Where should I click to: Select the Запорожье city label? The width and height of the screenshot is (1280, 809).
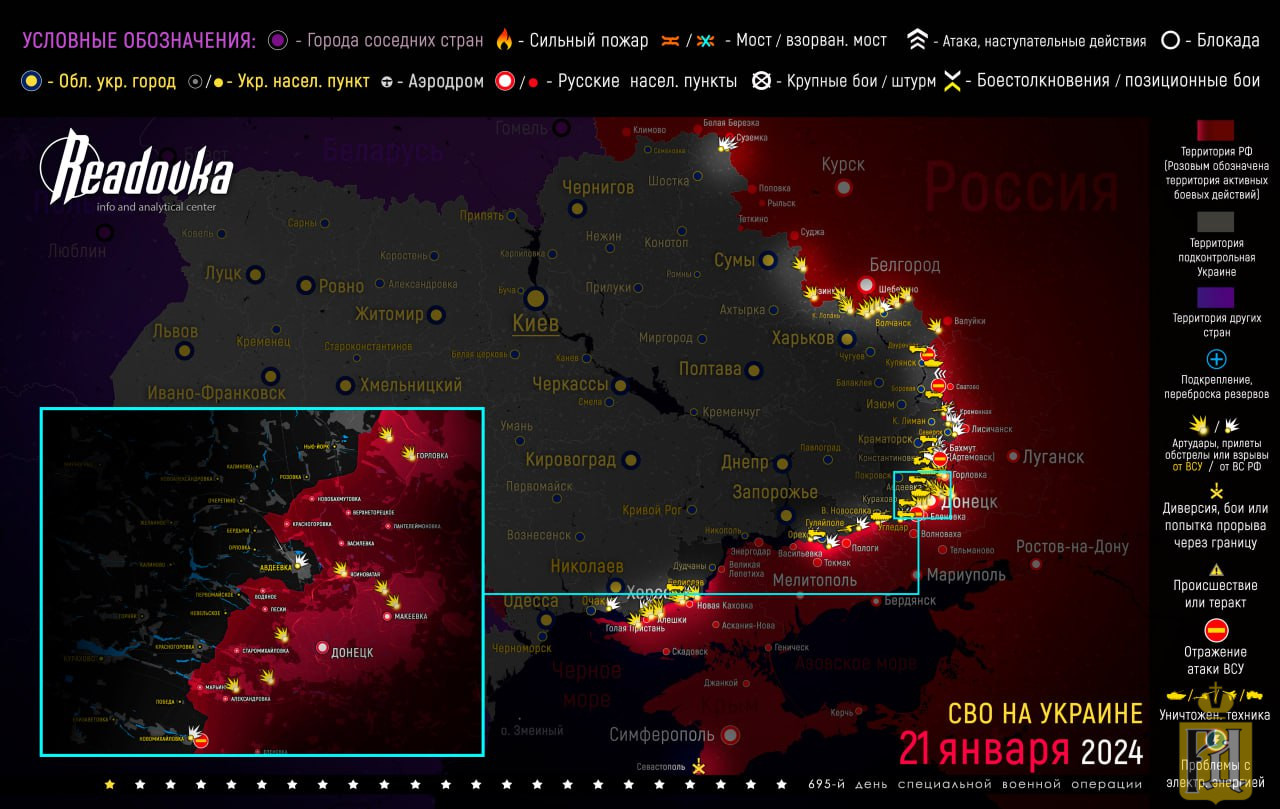point(775,492)
